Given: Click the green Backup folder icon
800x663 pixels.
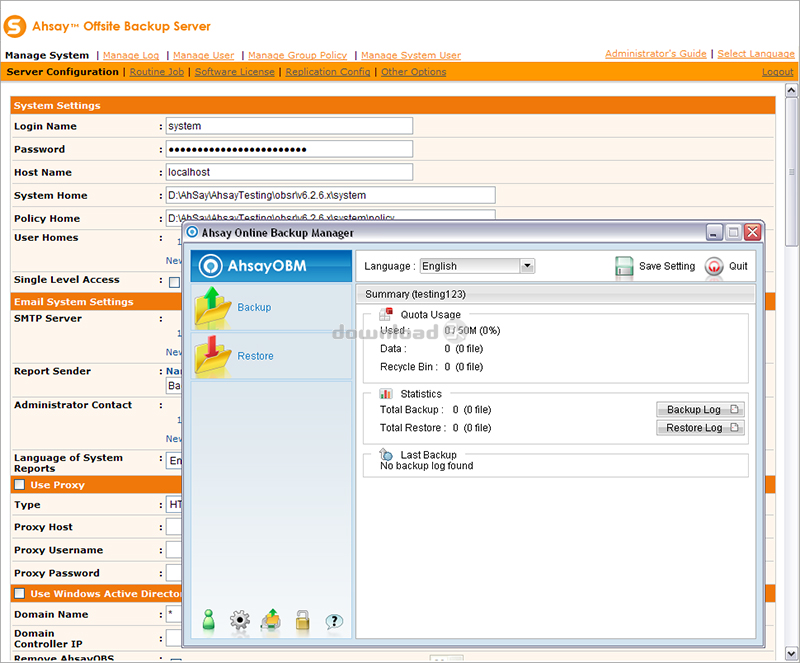Looking at the screenshot, I should click(212, 307).
